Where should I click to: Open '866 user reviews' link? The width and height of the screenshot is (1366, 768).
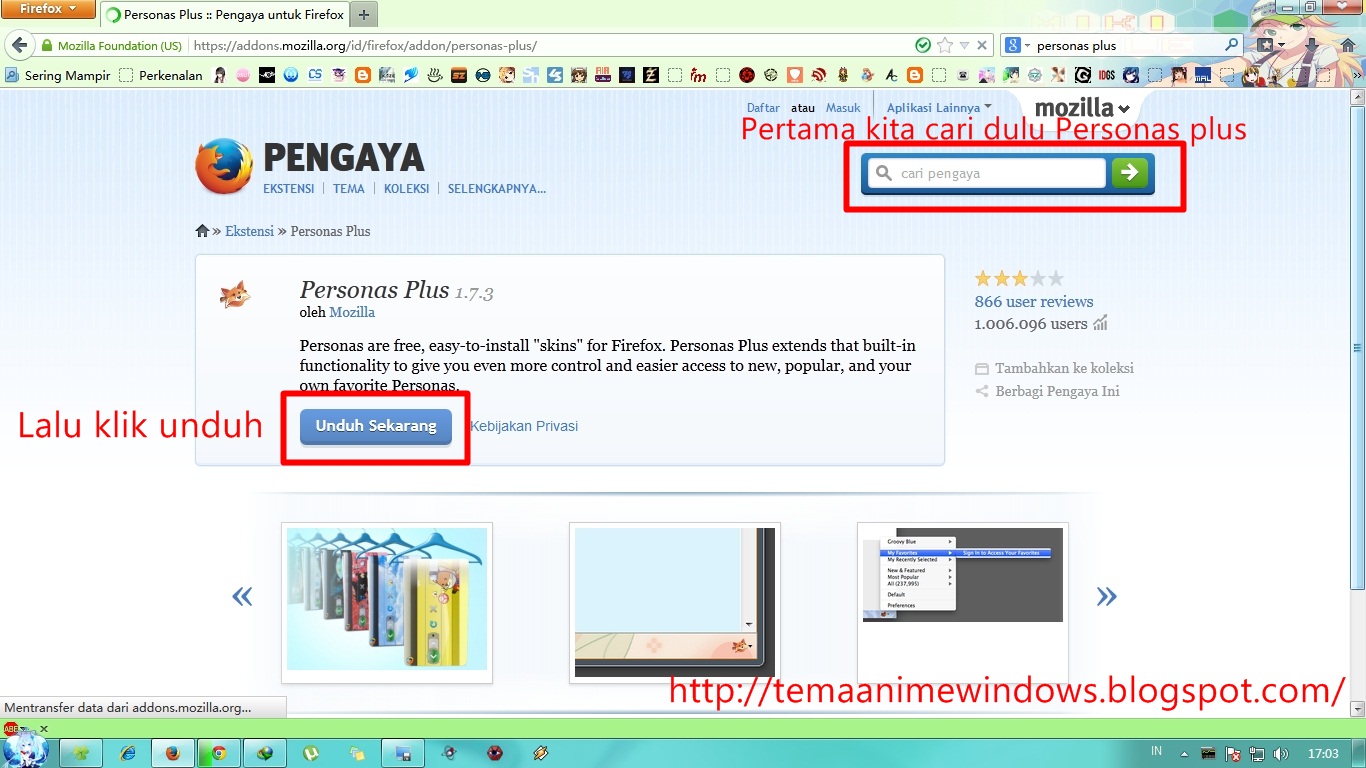pyautogui.click(x=1034, y=301)
